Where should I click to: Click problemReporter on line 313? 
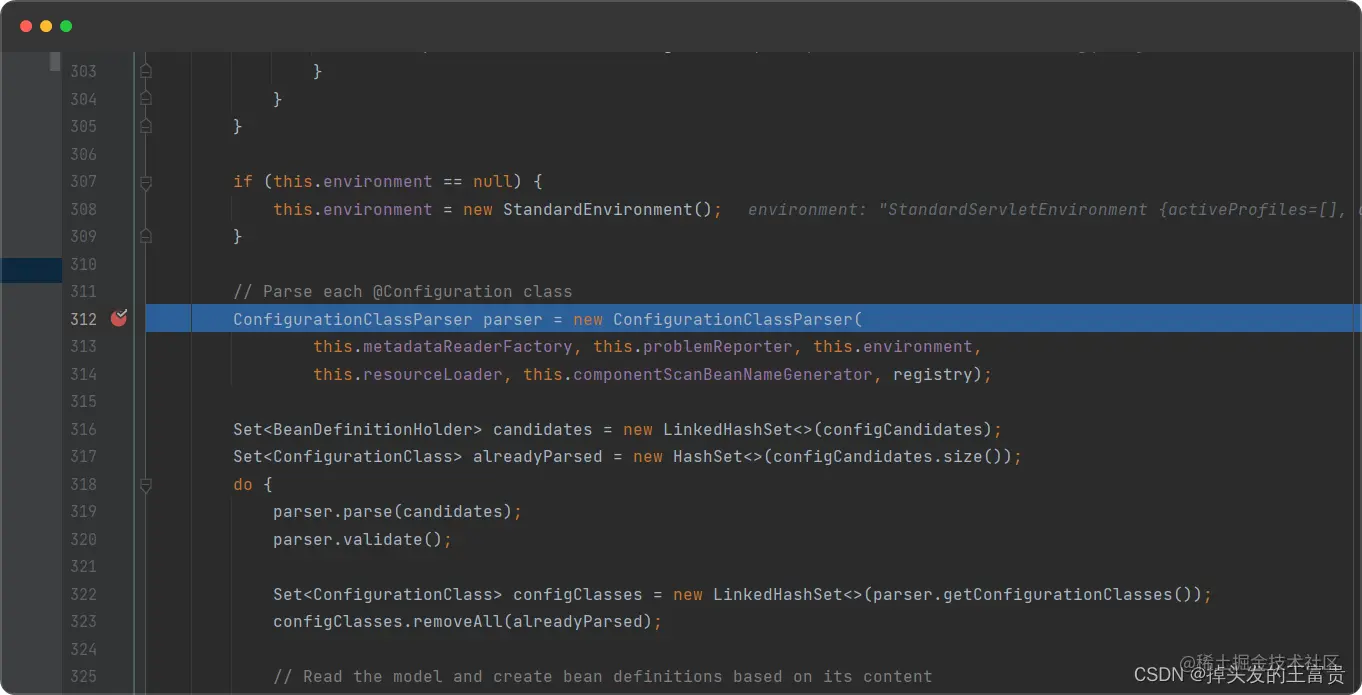[718, 346]
